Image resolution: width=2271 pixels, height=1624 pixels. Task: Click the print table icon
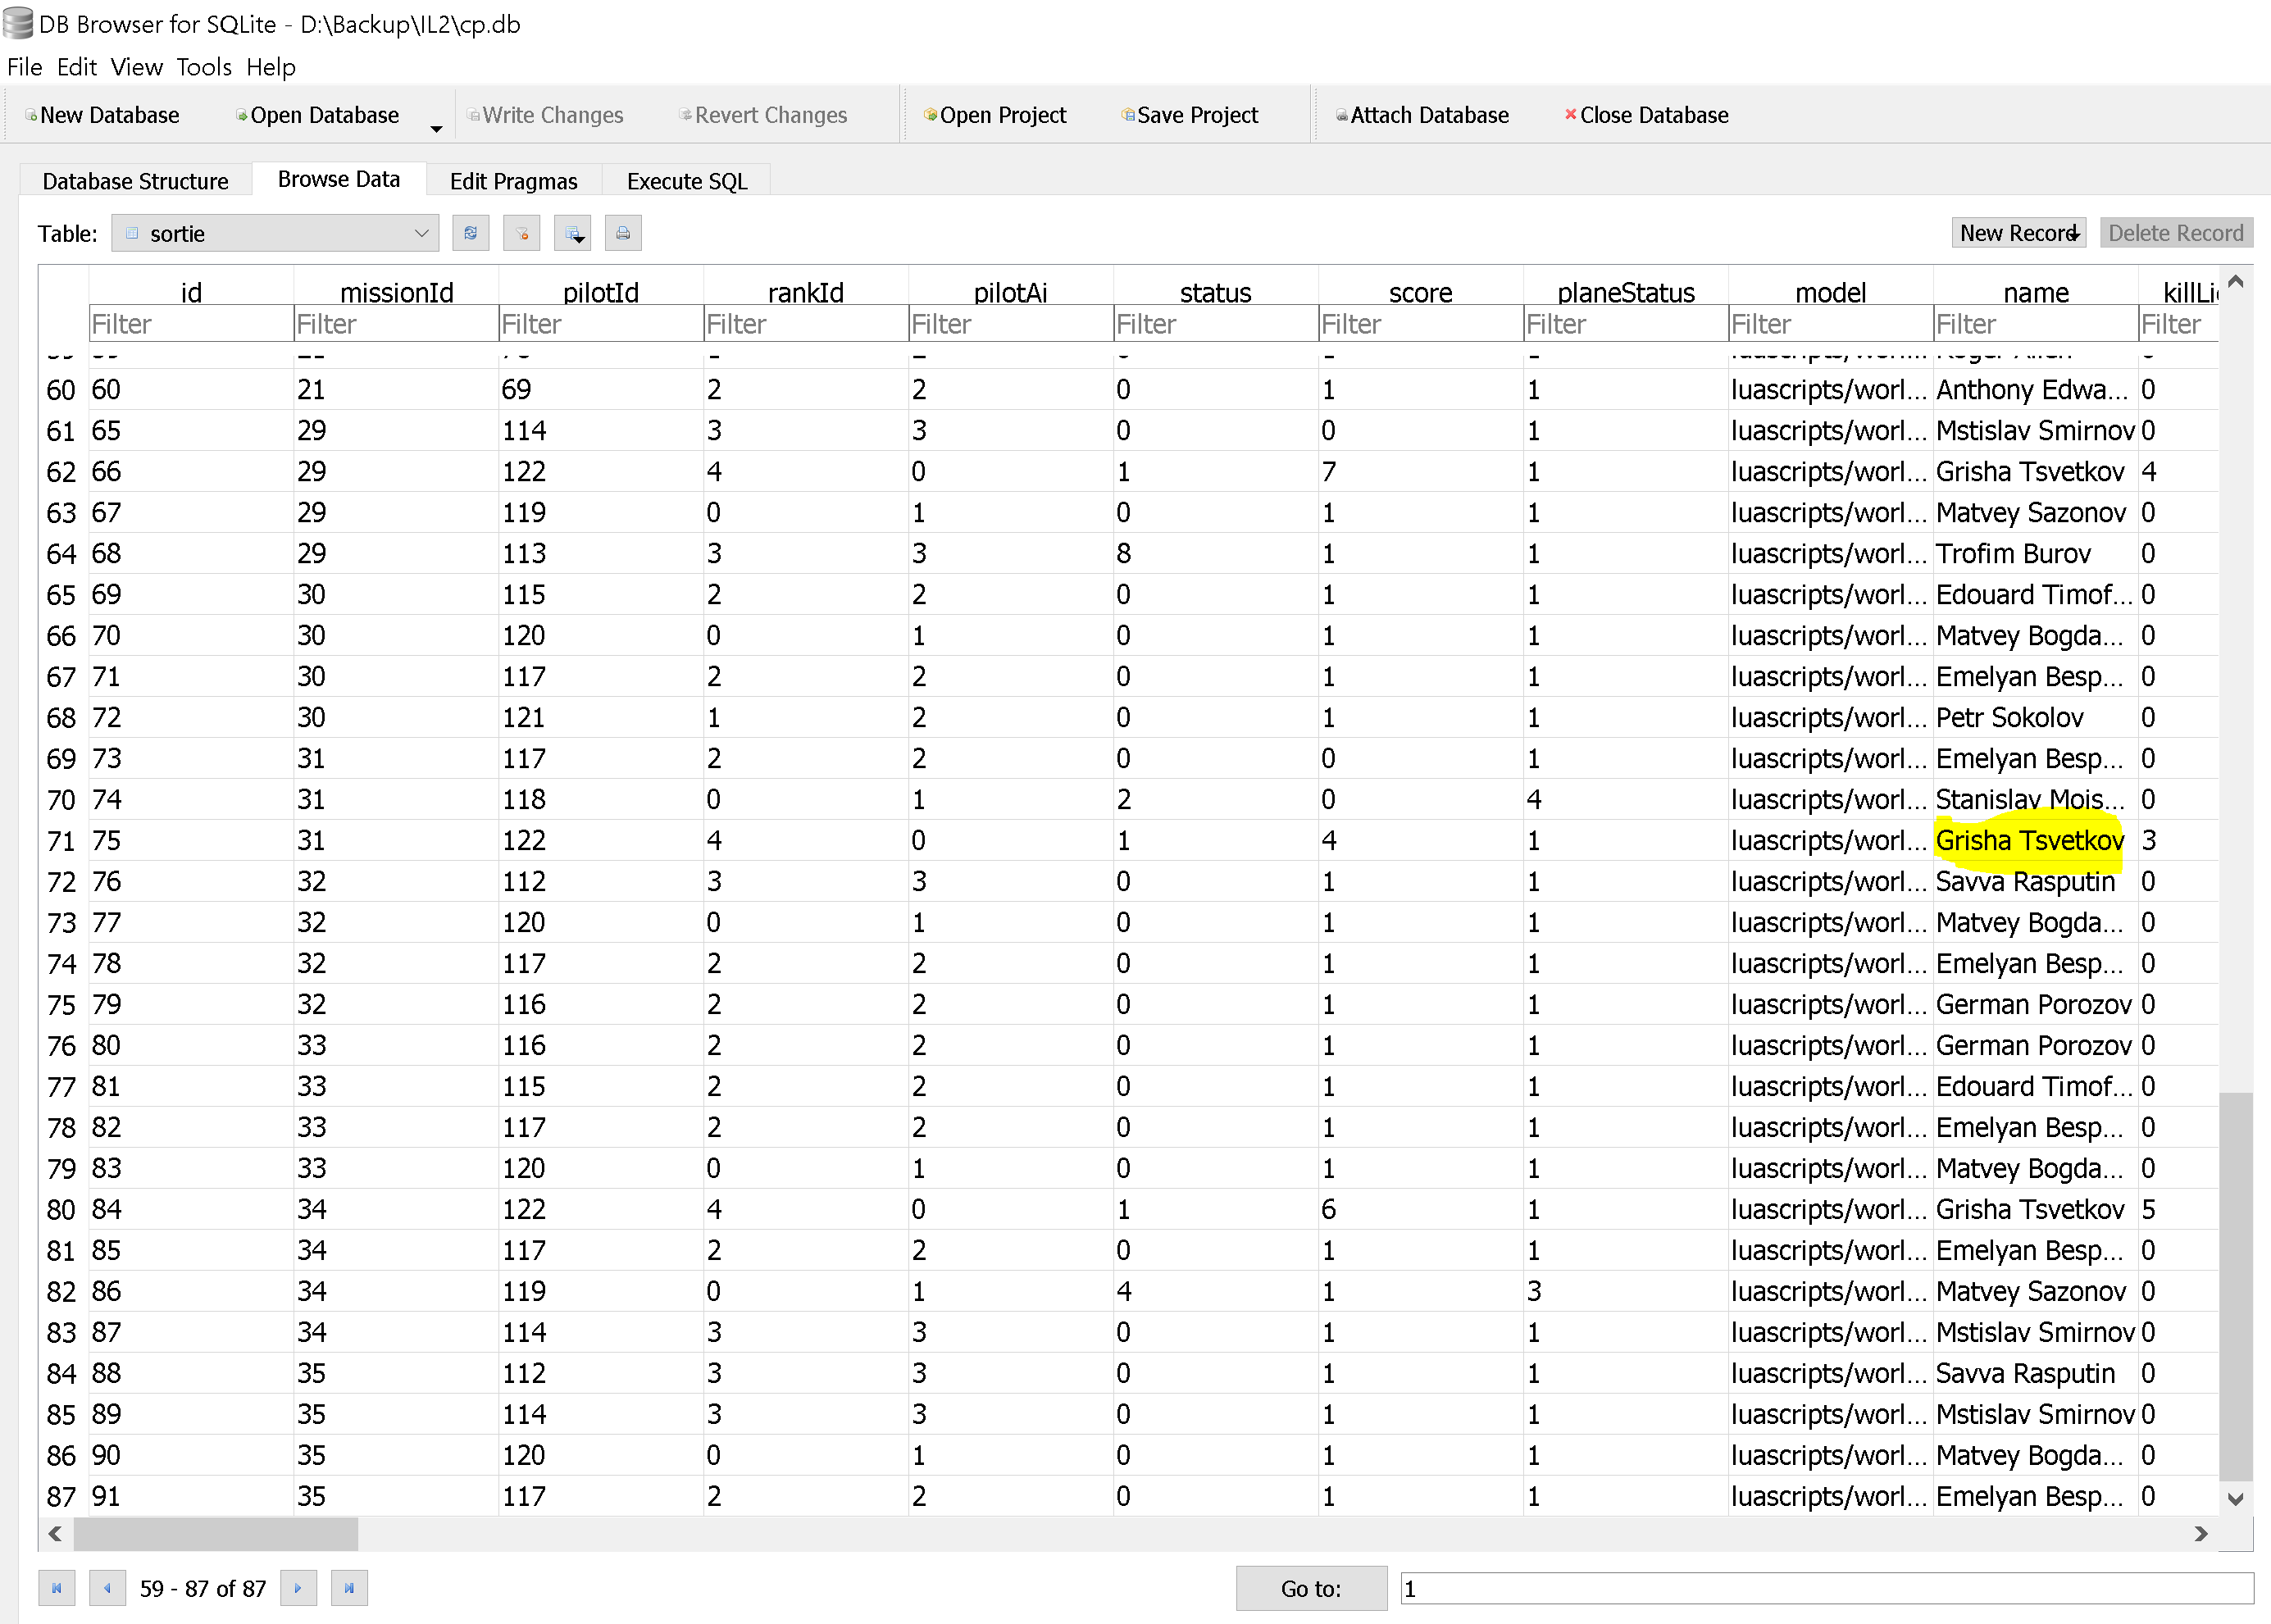(623, 233)
